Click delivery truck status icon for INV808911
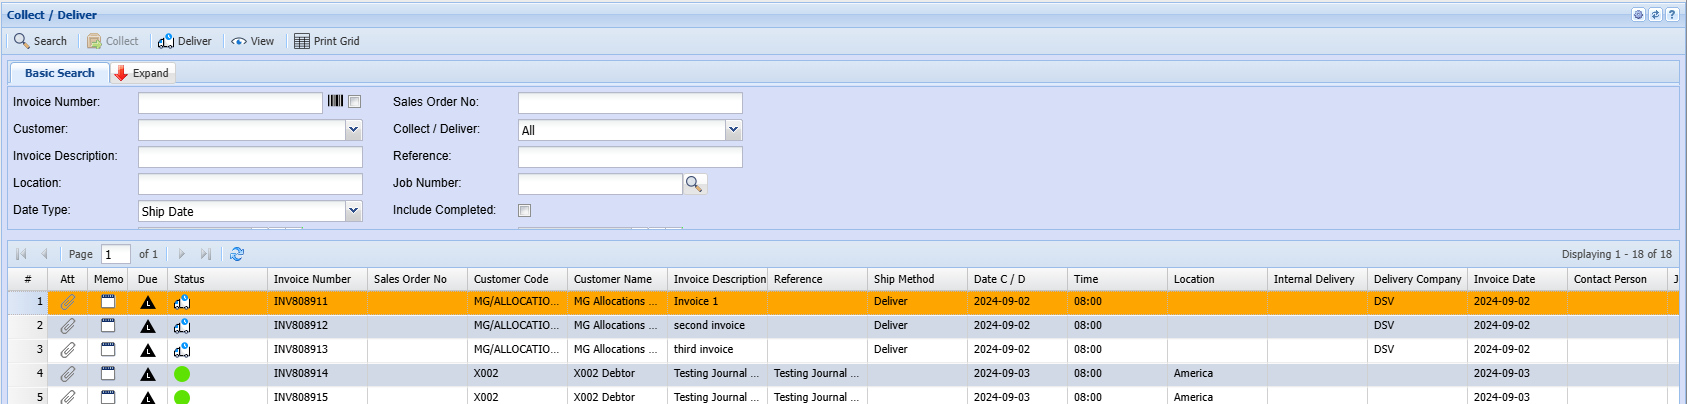Viewport: 1687px width, 404px height. pyautogui.click(x=182, y=302)
